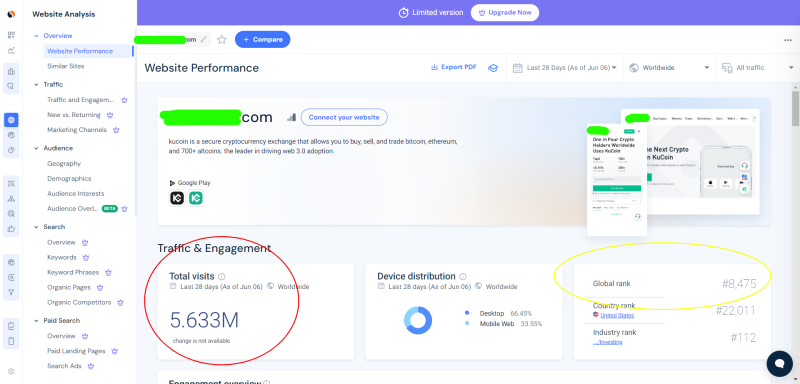Open the chat bubble support widget
The image size is (800, 384).
[779, 364]
